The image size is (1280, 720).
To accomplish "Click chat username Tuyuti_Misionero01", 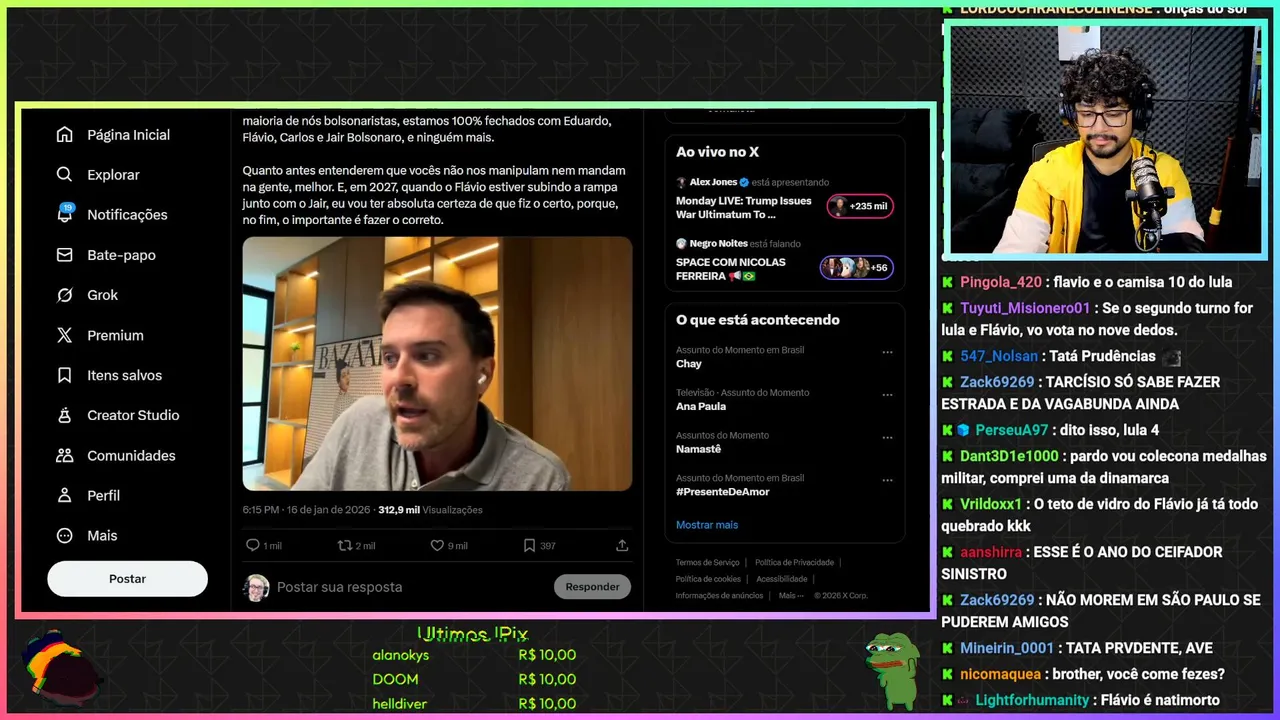I will (x=1025, y=308).
